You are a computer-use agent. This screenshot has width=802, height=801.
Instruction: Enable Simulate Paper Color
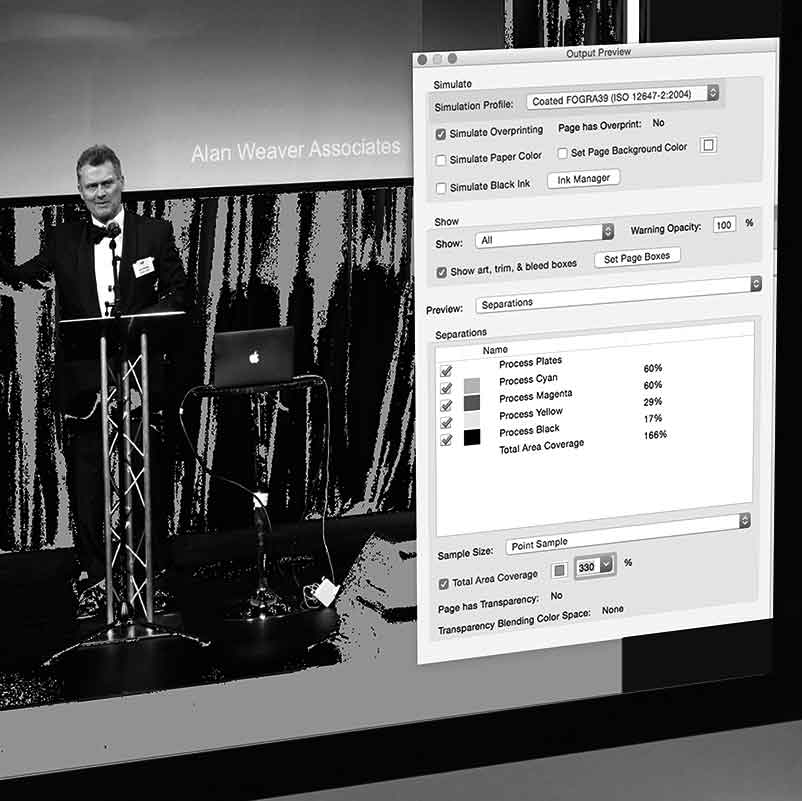tap(441, 160)
